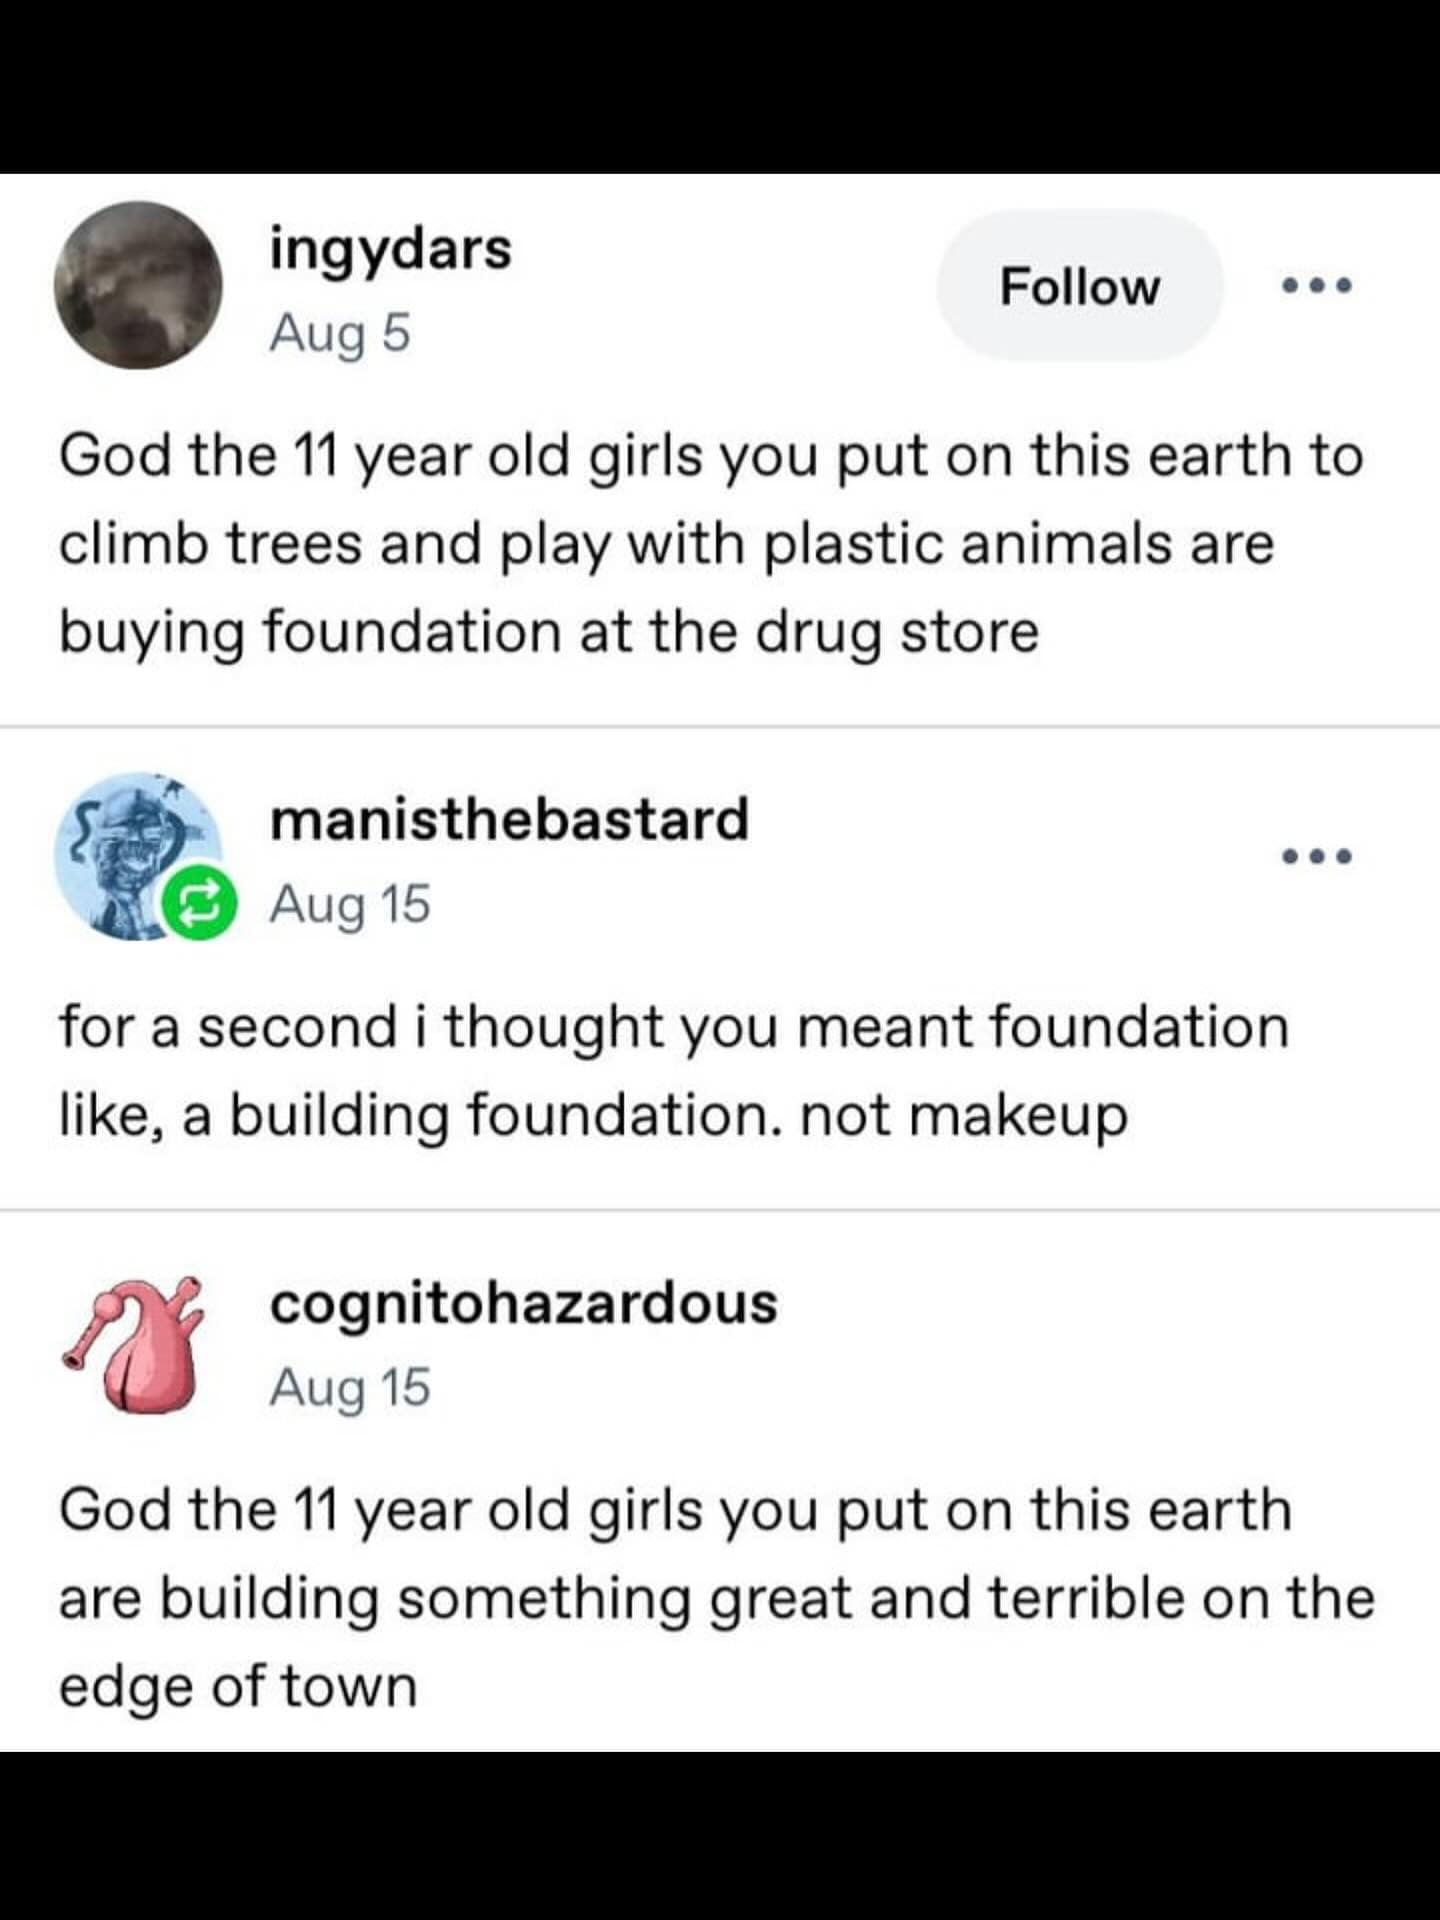Click the reply about building foundation
This screenshot has height=1920, width=1440.
pyautogui.click(x=672, y=1071)
